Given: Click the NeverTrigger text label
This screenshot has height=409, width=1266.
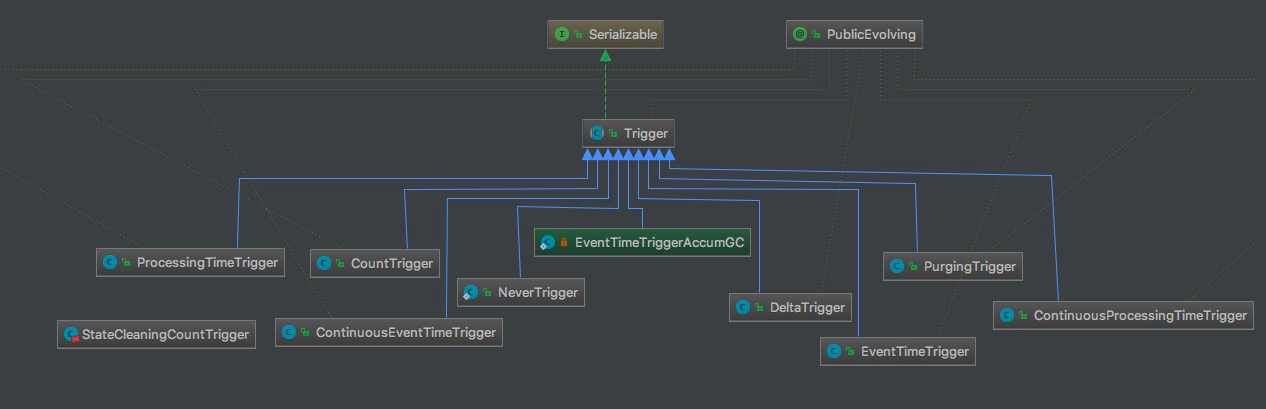Looking at the screenshot, I should click(x=537, y=292).
